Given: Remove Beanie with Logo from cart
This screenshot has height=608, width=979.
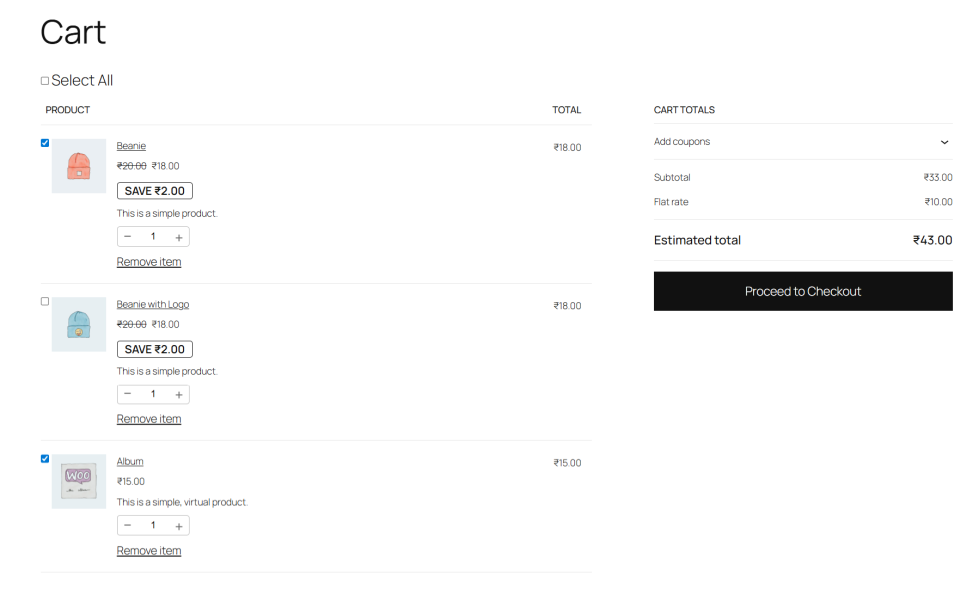Looking at the screenshot, I should pyautogui.click(x=149, y=419).
